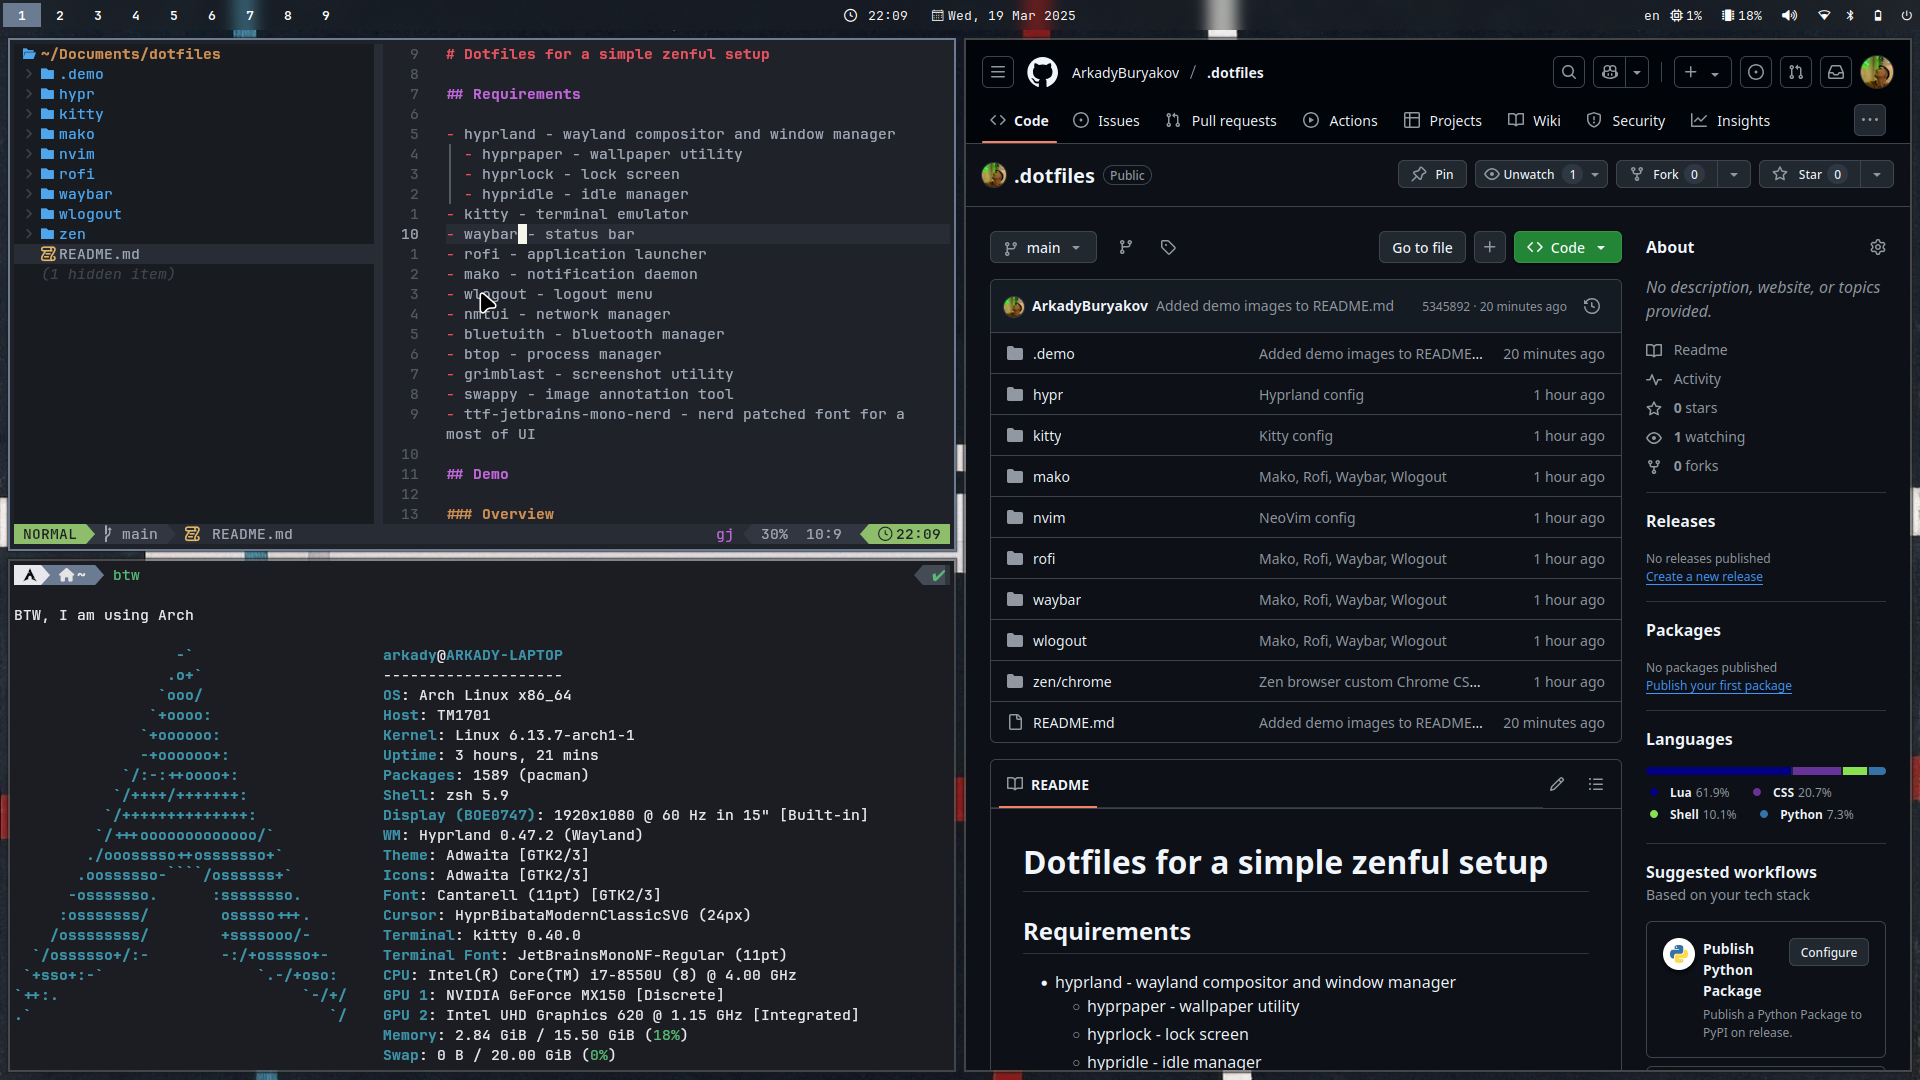Star the repository

tap(1808, 173)
